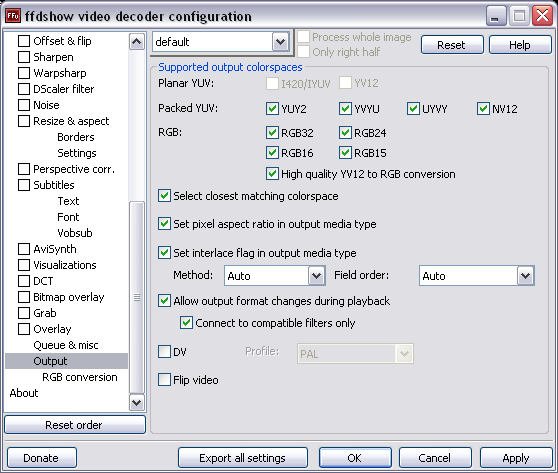Enable the Subtitles filter checkbox
This screenshot has width=558, height=473.
(24, 185)
